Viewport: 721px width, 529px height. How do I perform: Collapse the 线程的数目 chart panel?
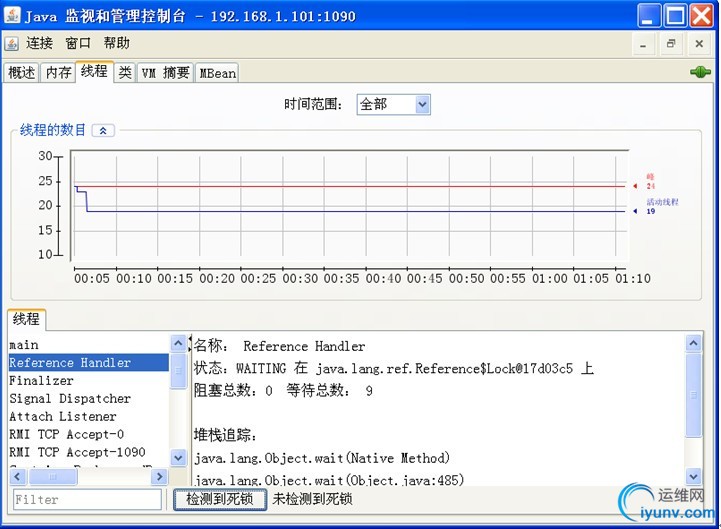[103, 131]
